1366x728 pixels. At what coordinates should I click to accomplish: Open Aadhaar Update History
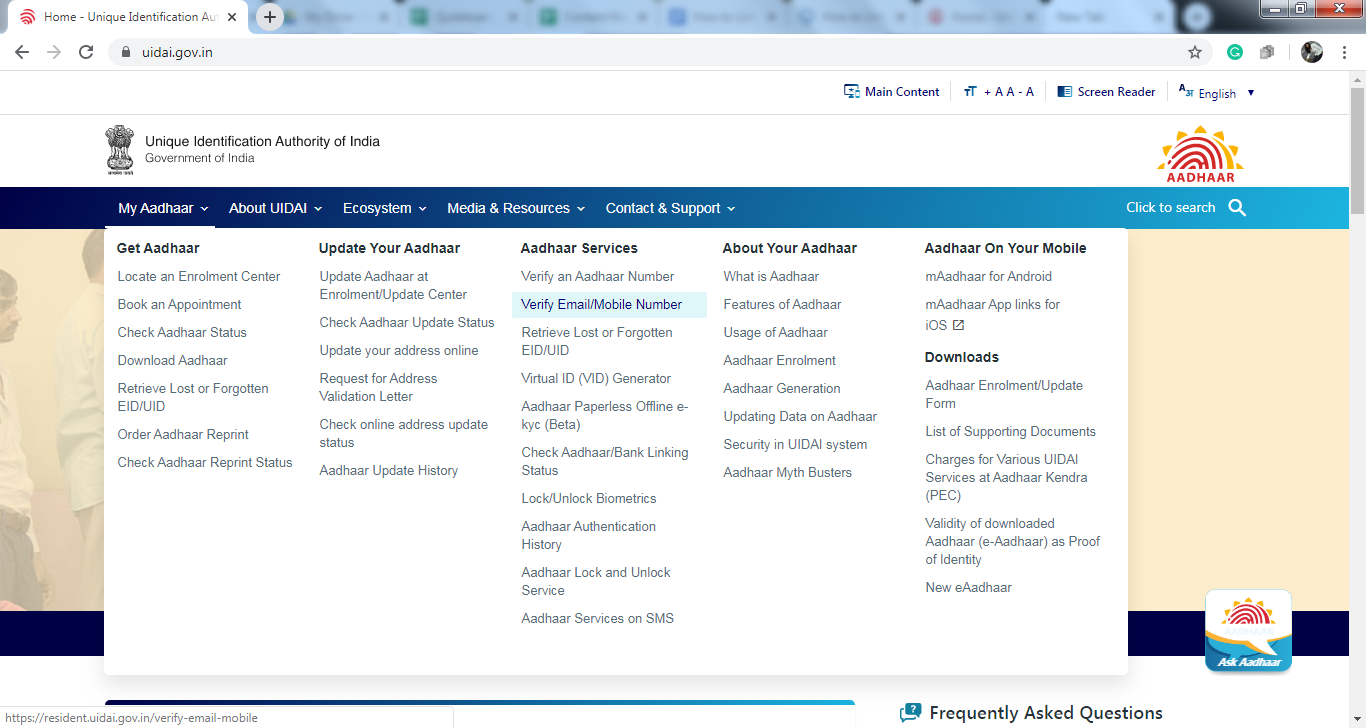point(389,471)
